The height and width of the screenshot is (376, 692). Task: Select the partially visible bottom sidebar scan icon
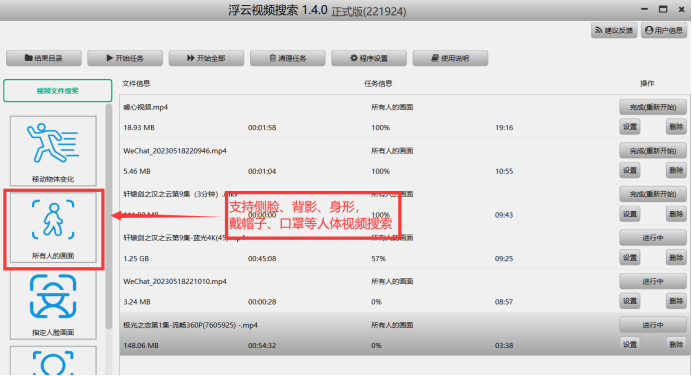pos(53,361)
